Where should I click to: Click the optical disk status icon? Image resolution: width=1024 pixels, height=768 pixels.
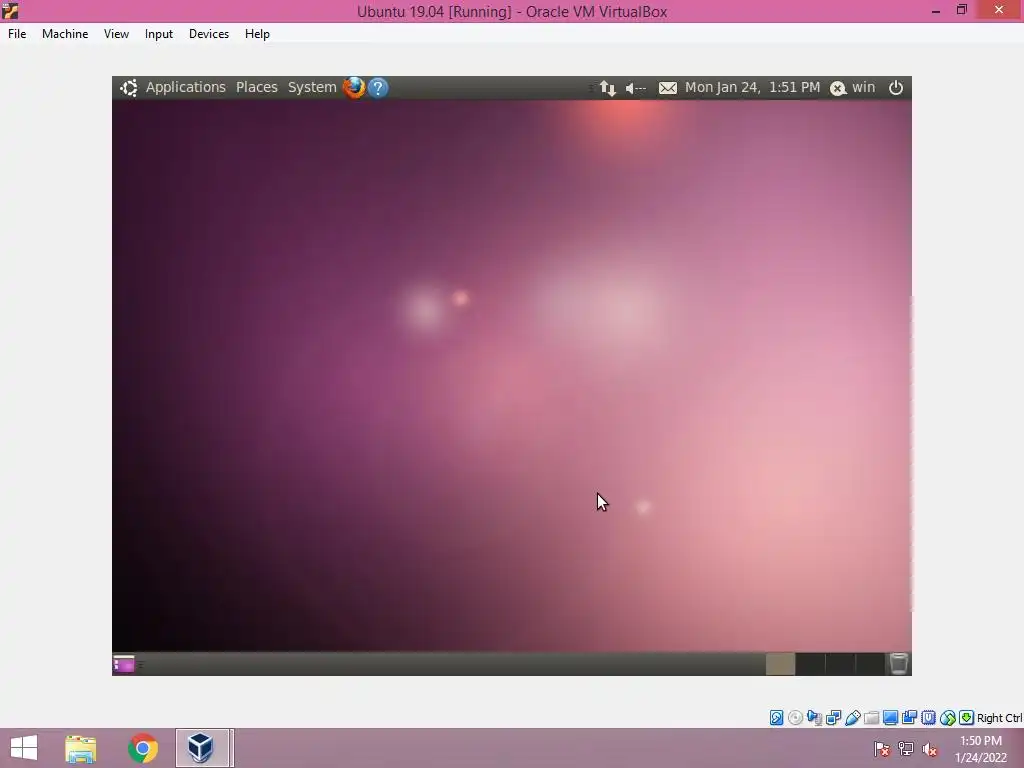point(795,718)
